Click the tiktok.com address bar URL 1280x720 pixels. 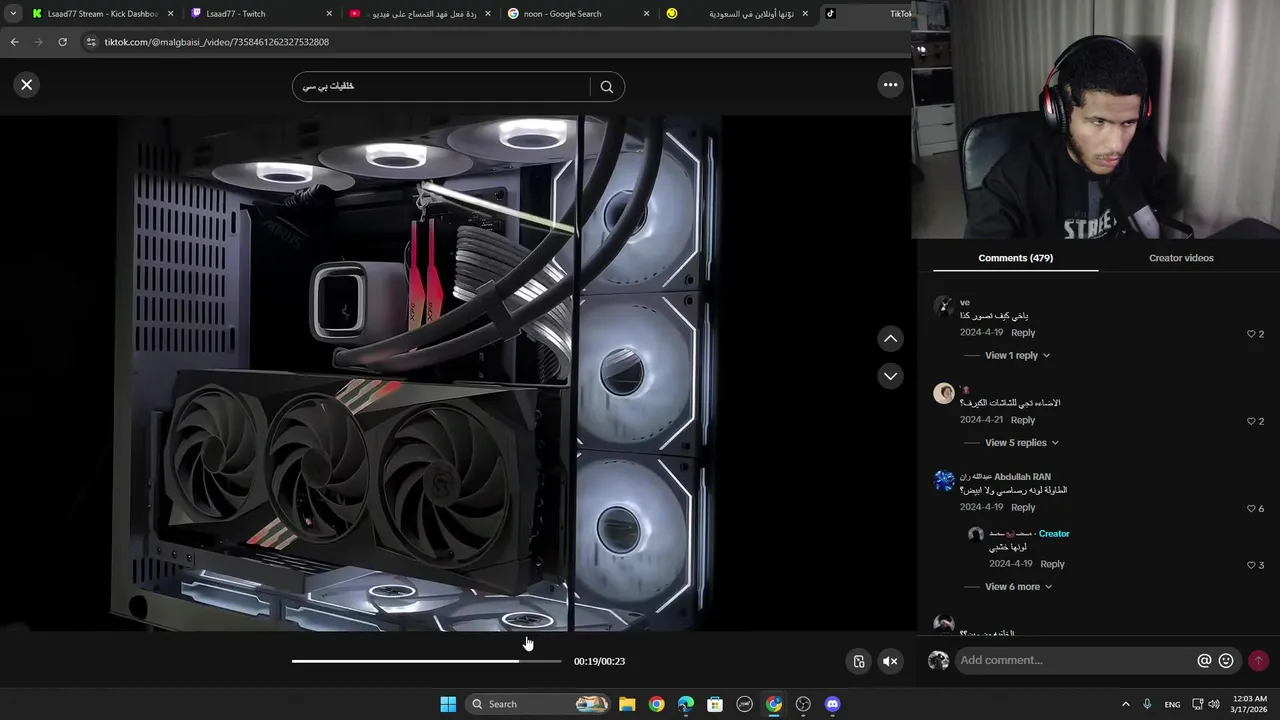(x=216, y=42)
